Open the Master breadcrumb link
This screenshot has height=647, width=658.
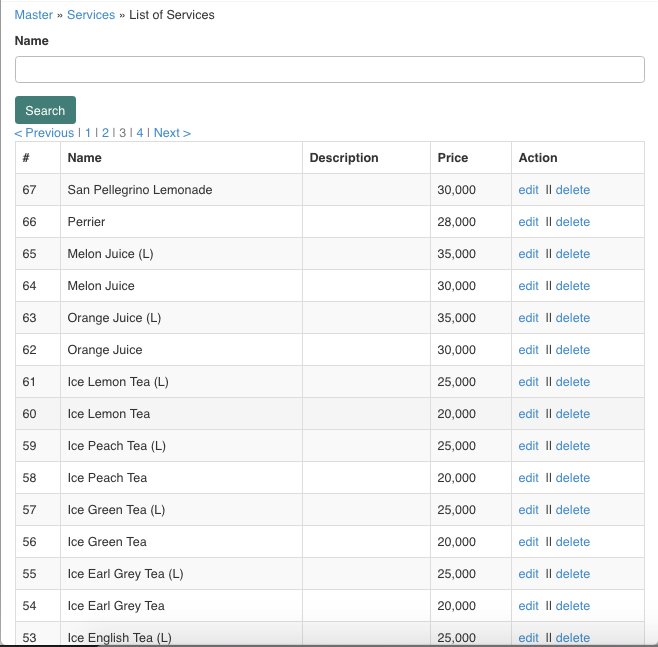[34, 15]
